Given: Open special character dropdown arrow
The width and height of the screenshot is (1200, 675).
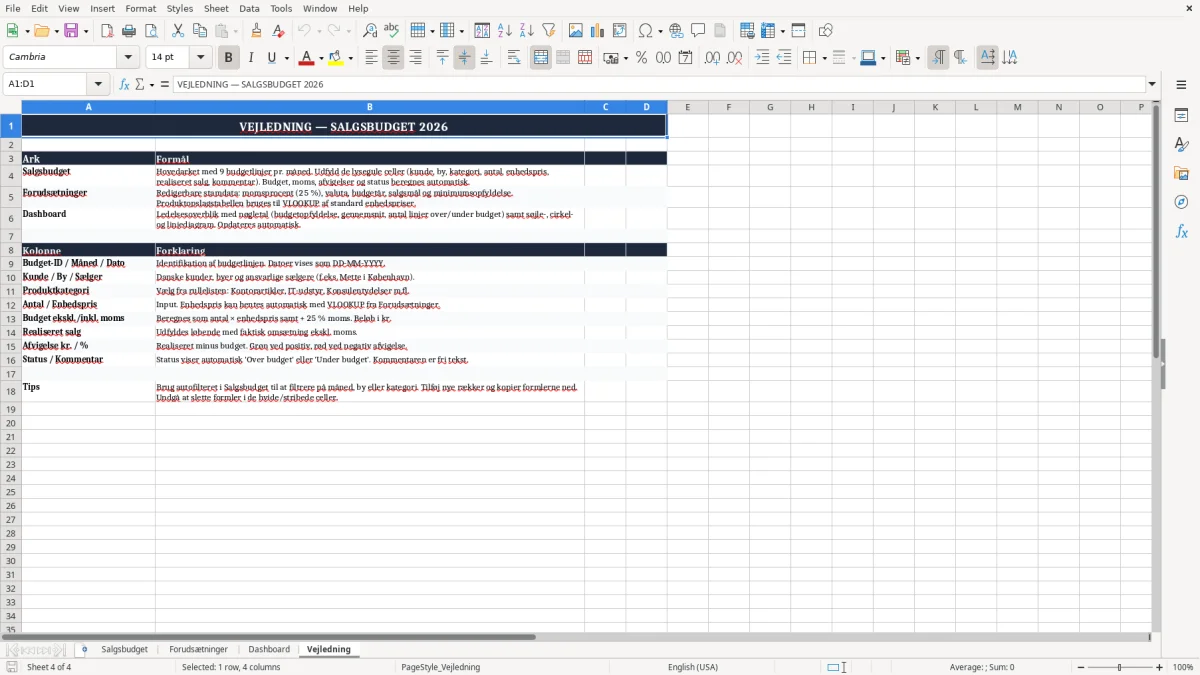Looking at the screenshot, I should [x=660, y=31].
